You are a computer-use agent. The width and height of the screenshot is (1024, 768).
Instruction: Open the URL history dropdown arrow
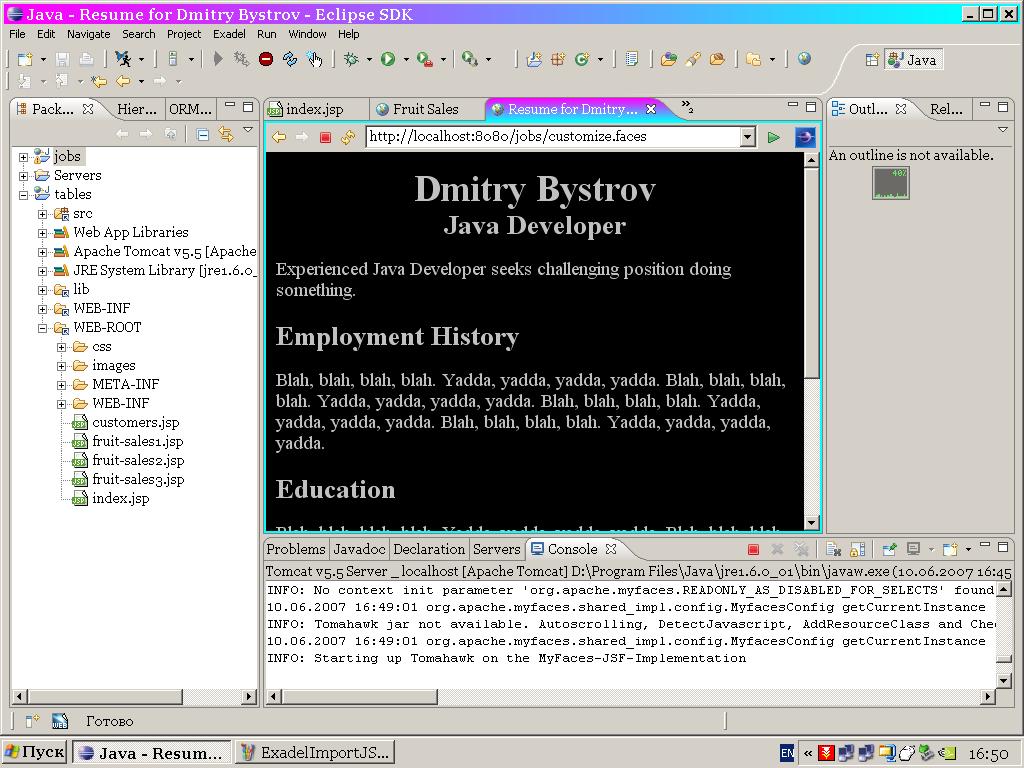748,137
